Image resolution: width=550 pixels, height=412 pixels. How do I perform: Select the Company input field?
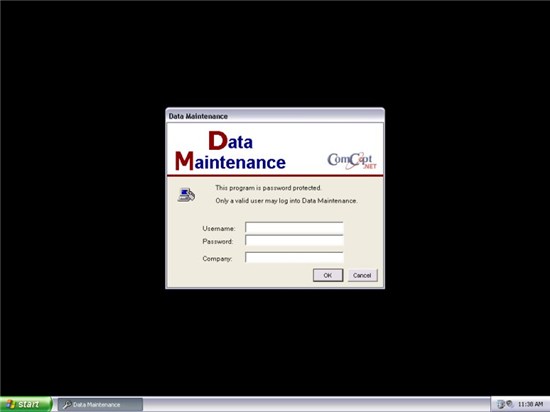click(x=294, y=258)
